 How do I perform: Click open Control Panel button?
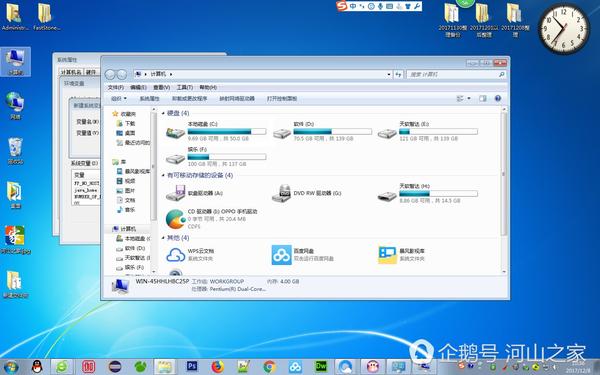[282, 98]
